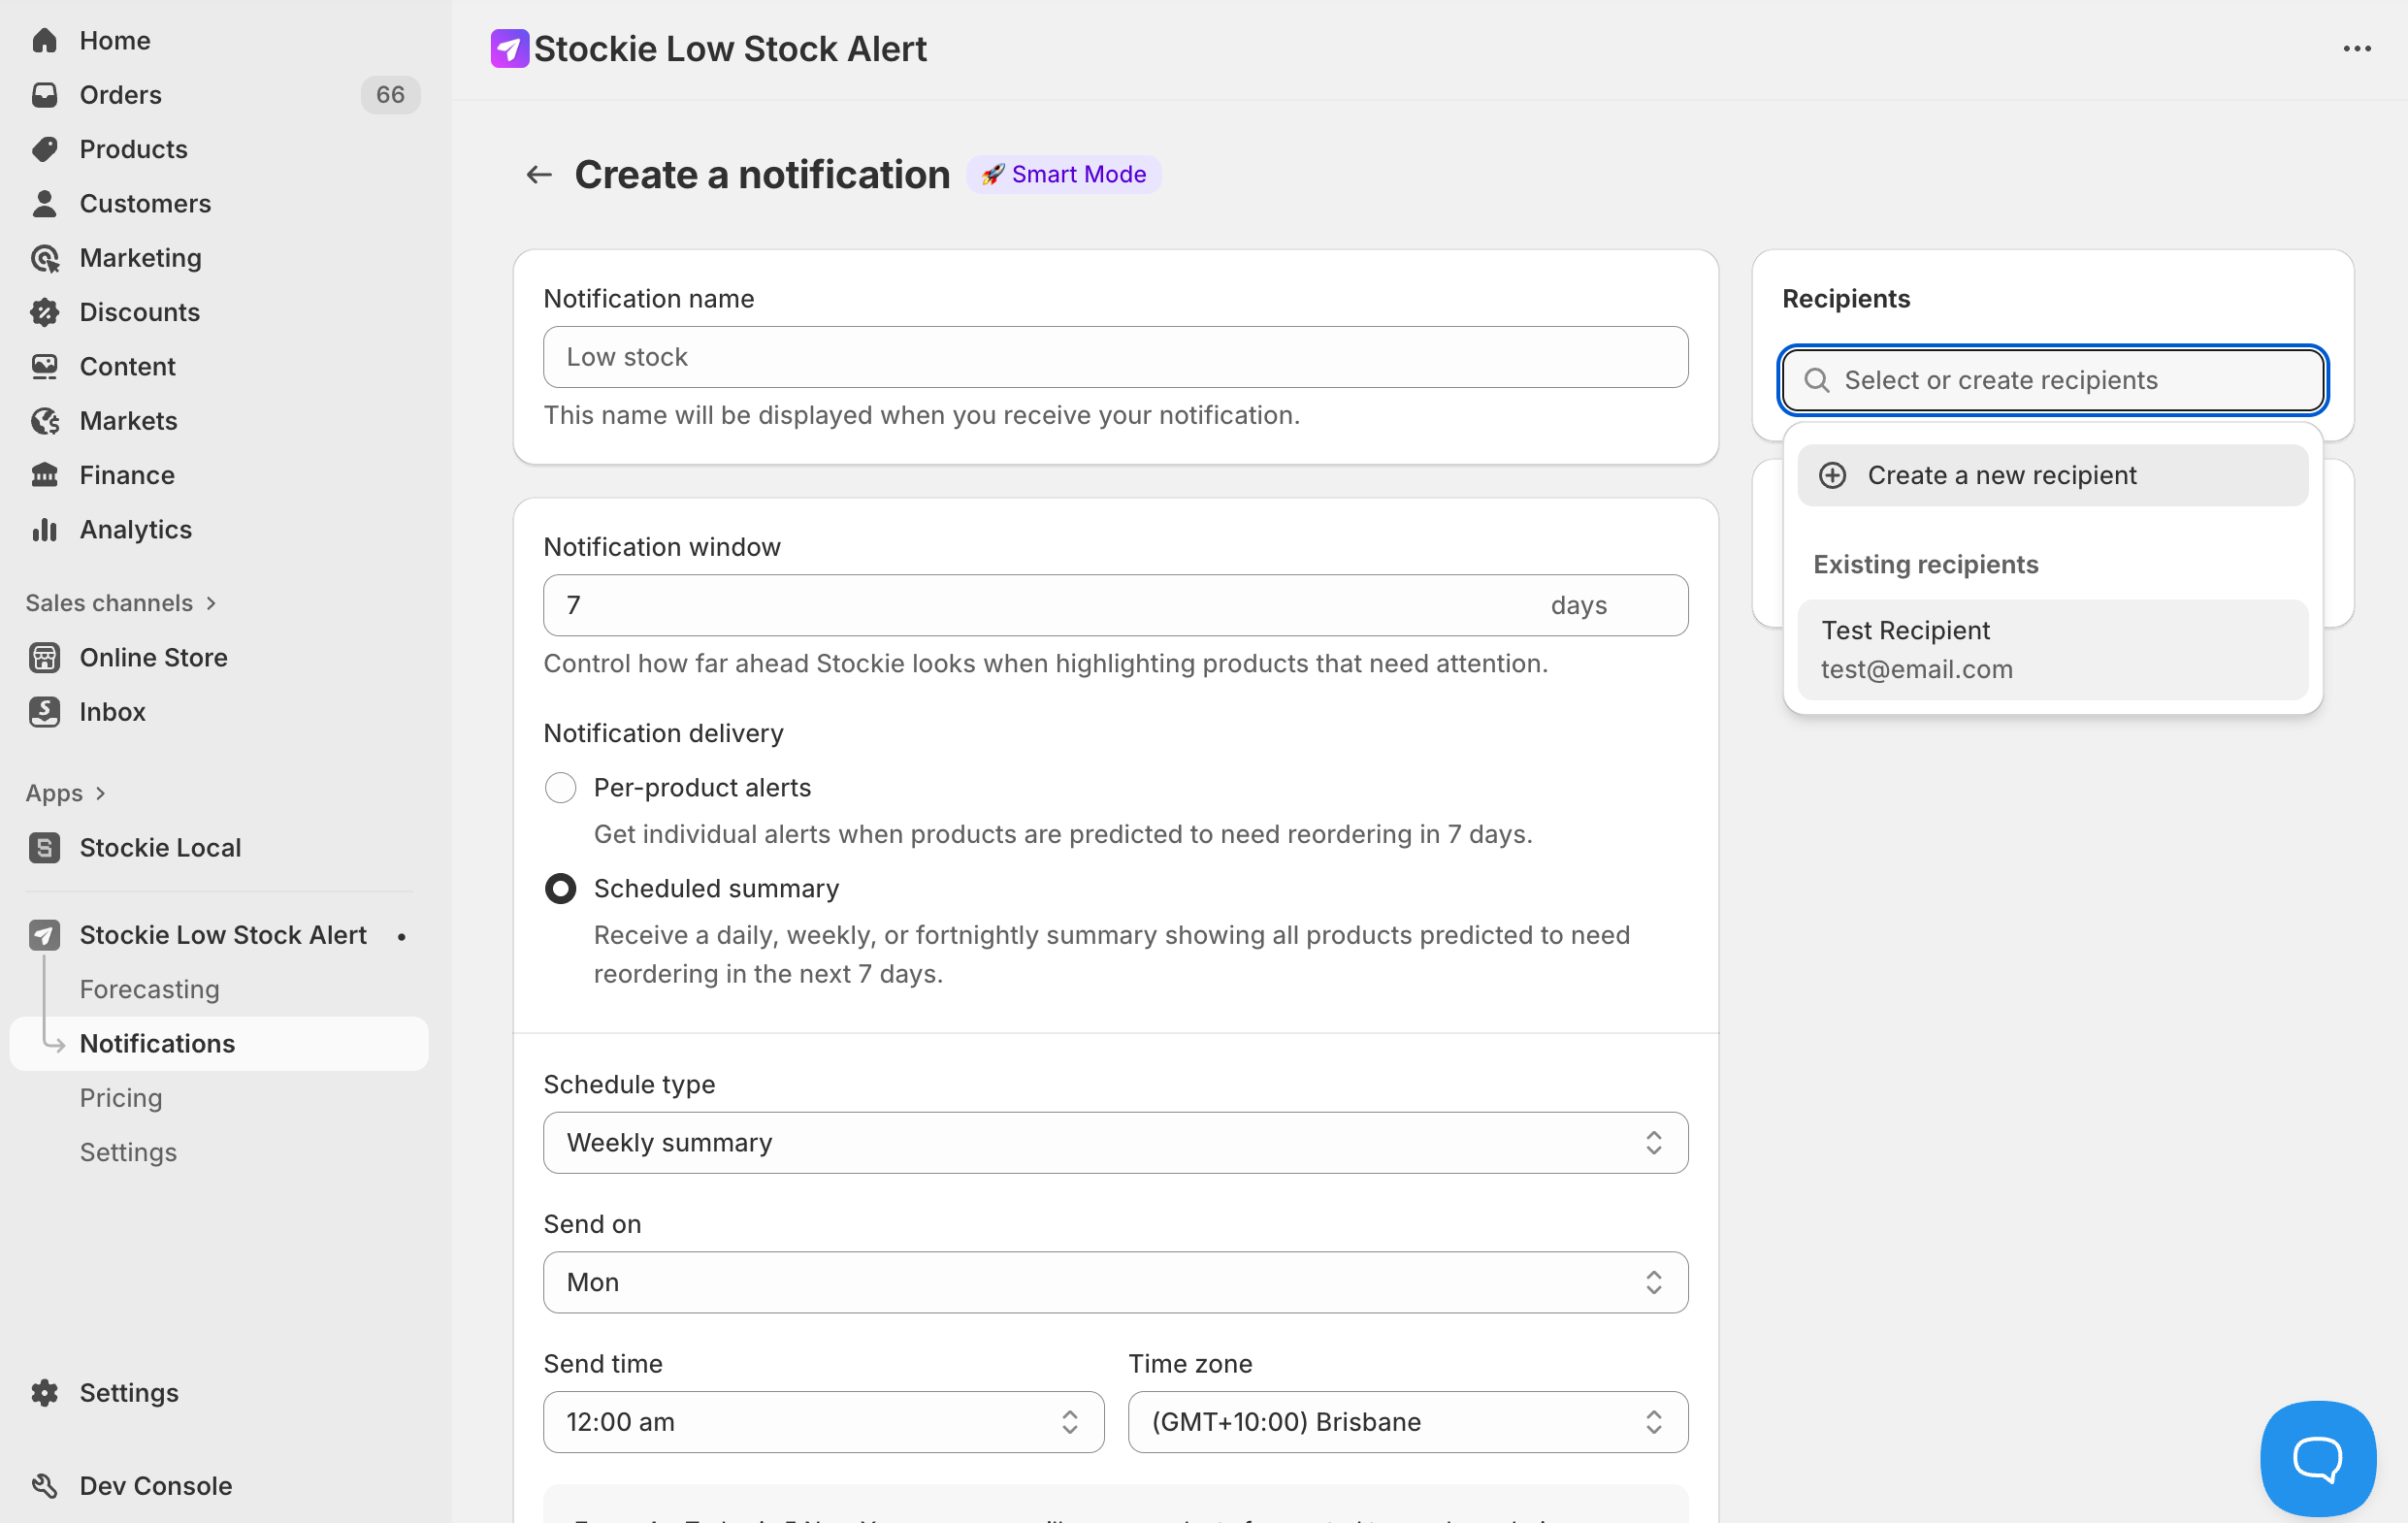Click the Analytics bar chart icon

coord(44,529)
